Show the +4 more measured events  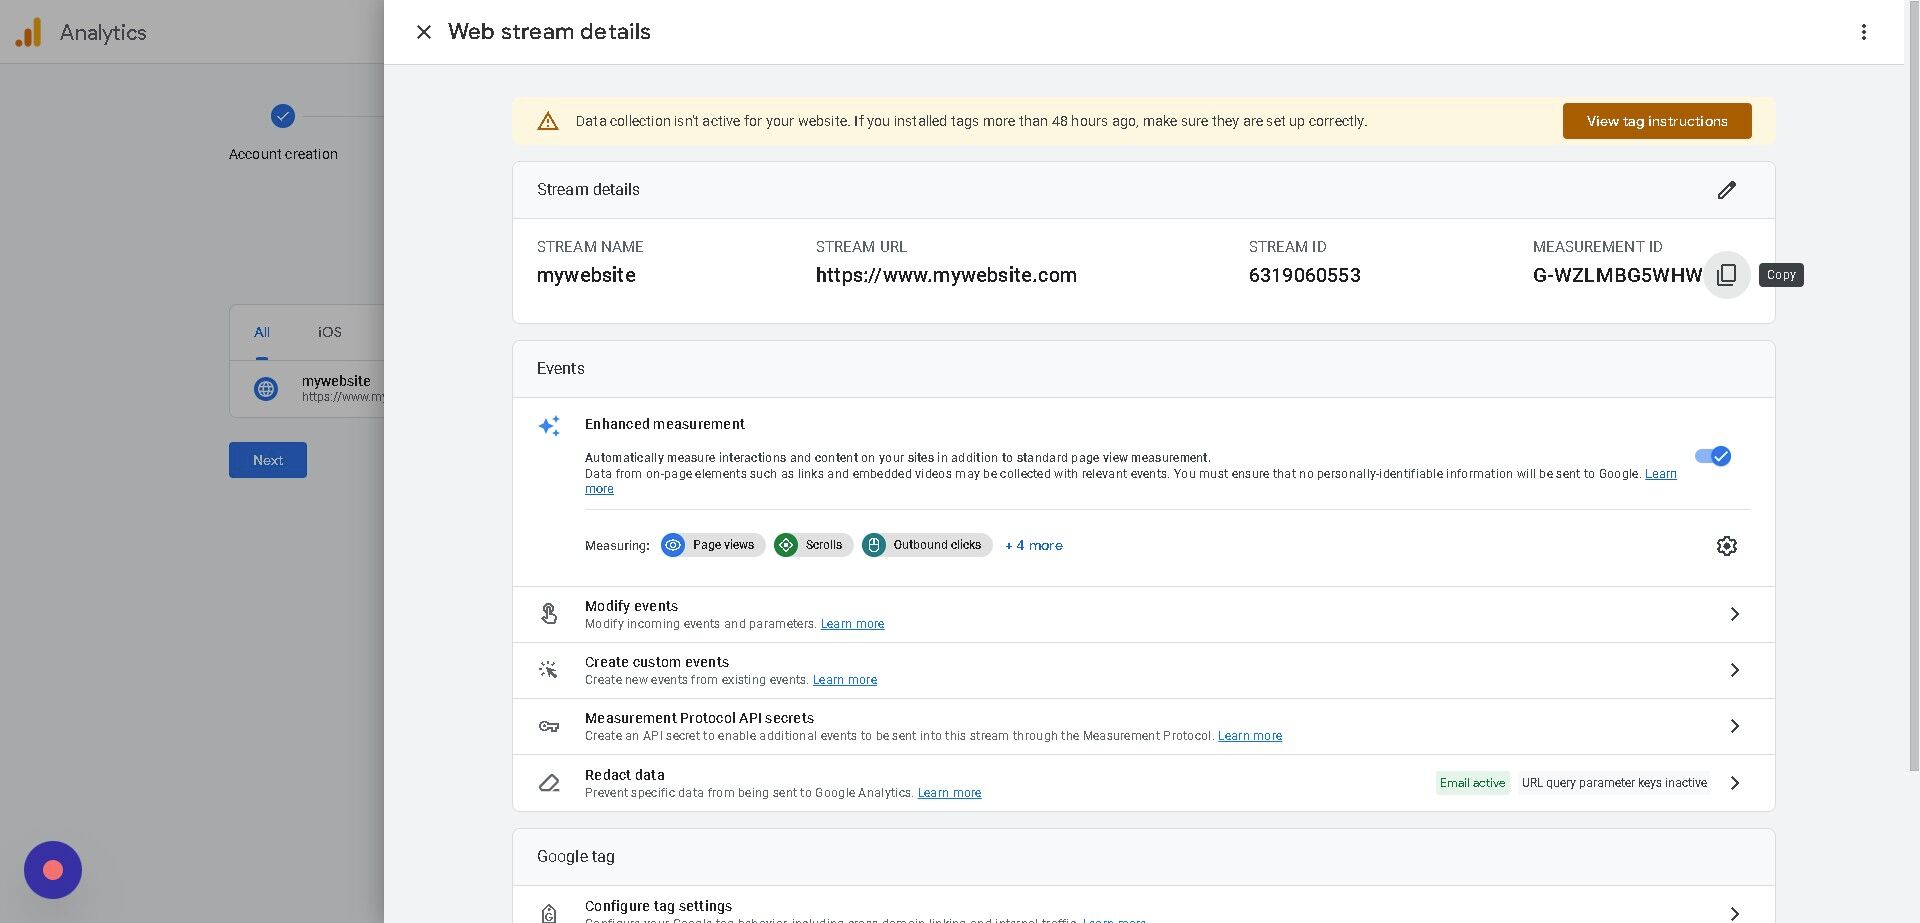(1034, 545)
